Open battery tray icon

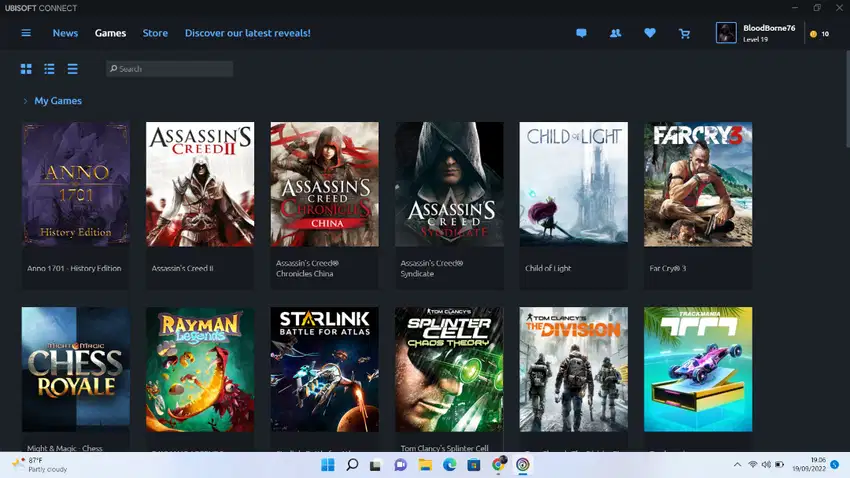pyautogui.click(x=780, y=464)
